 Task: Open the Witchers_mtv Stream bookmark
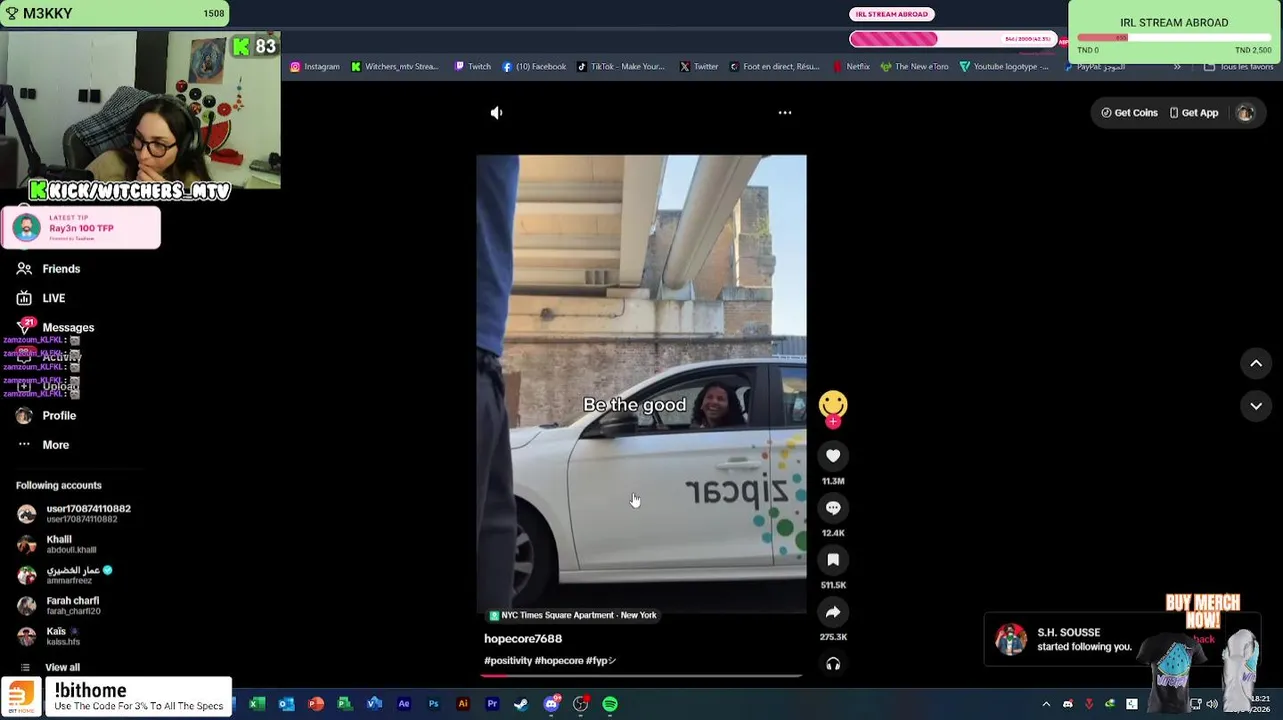tap(394, 67)
